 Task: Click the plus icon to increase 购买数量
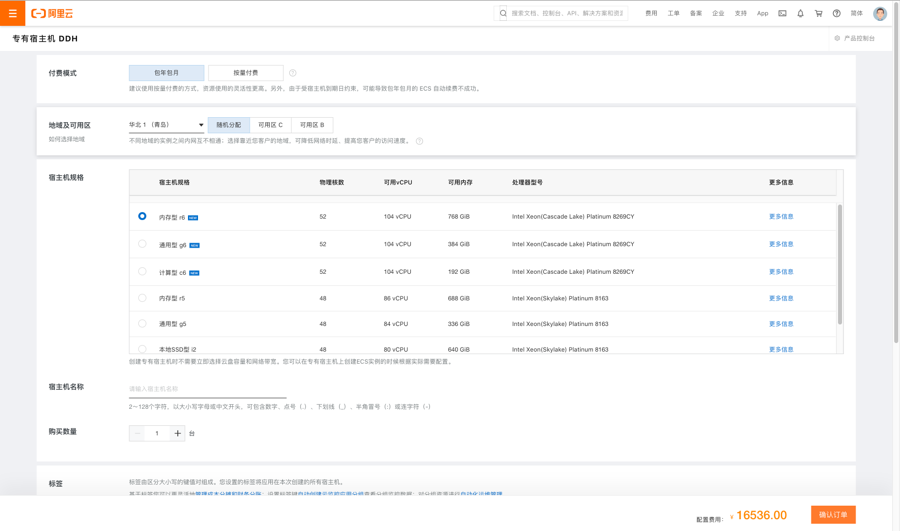177,433
